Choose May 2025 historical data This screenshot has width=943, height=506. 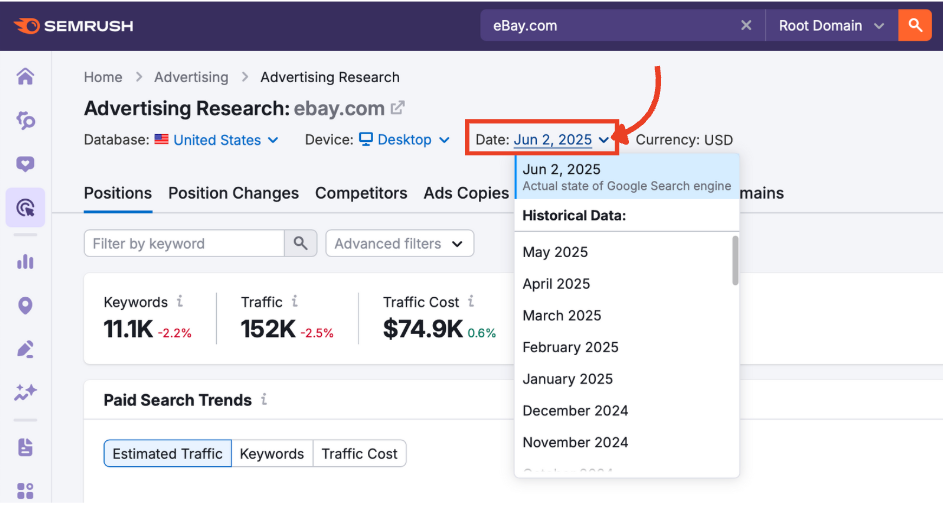(x=623, y=252)
